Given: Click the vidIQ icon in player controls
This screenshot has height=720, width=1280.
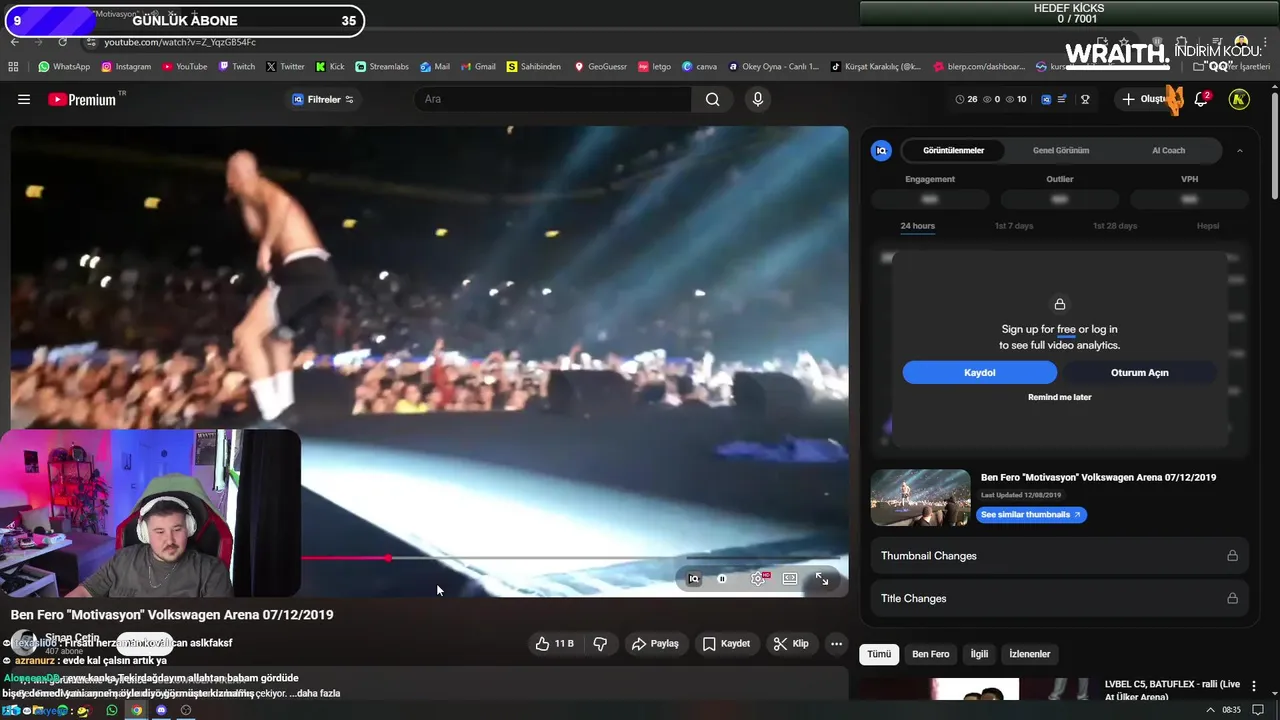Looking at the screenshot, I should [694, 579].
